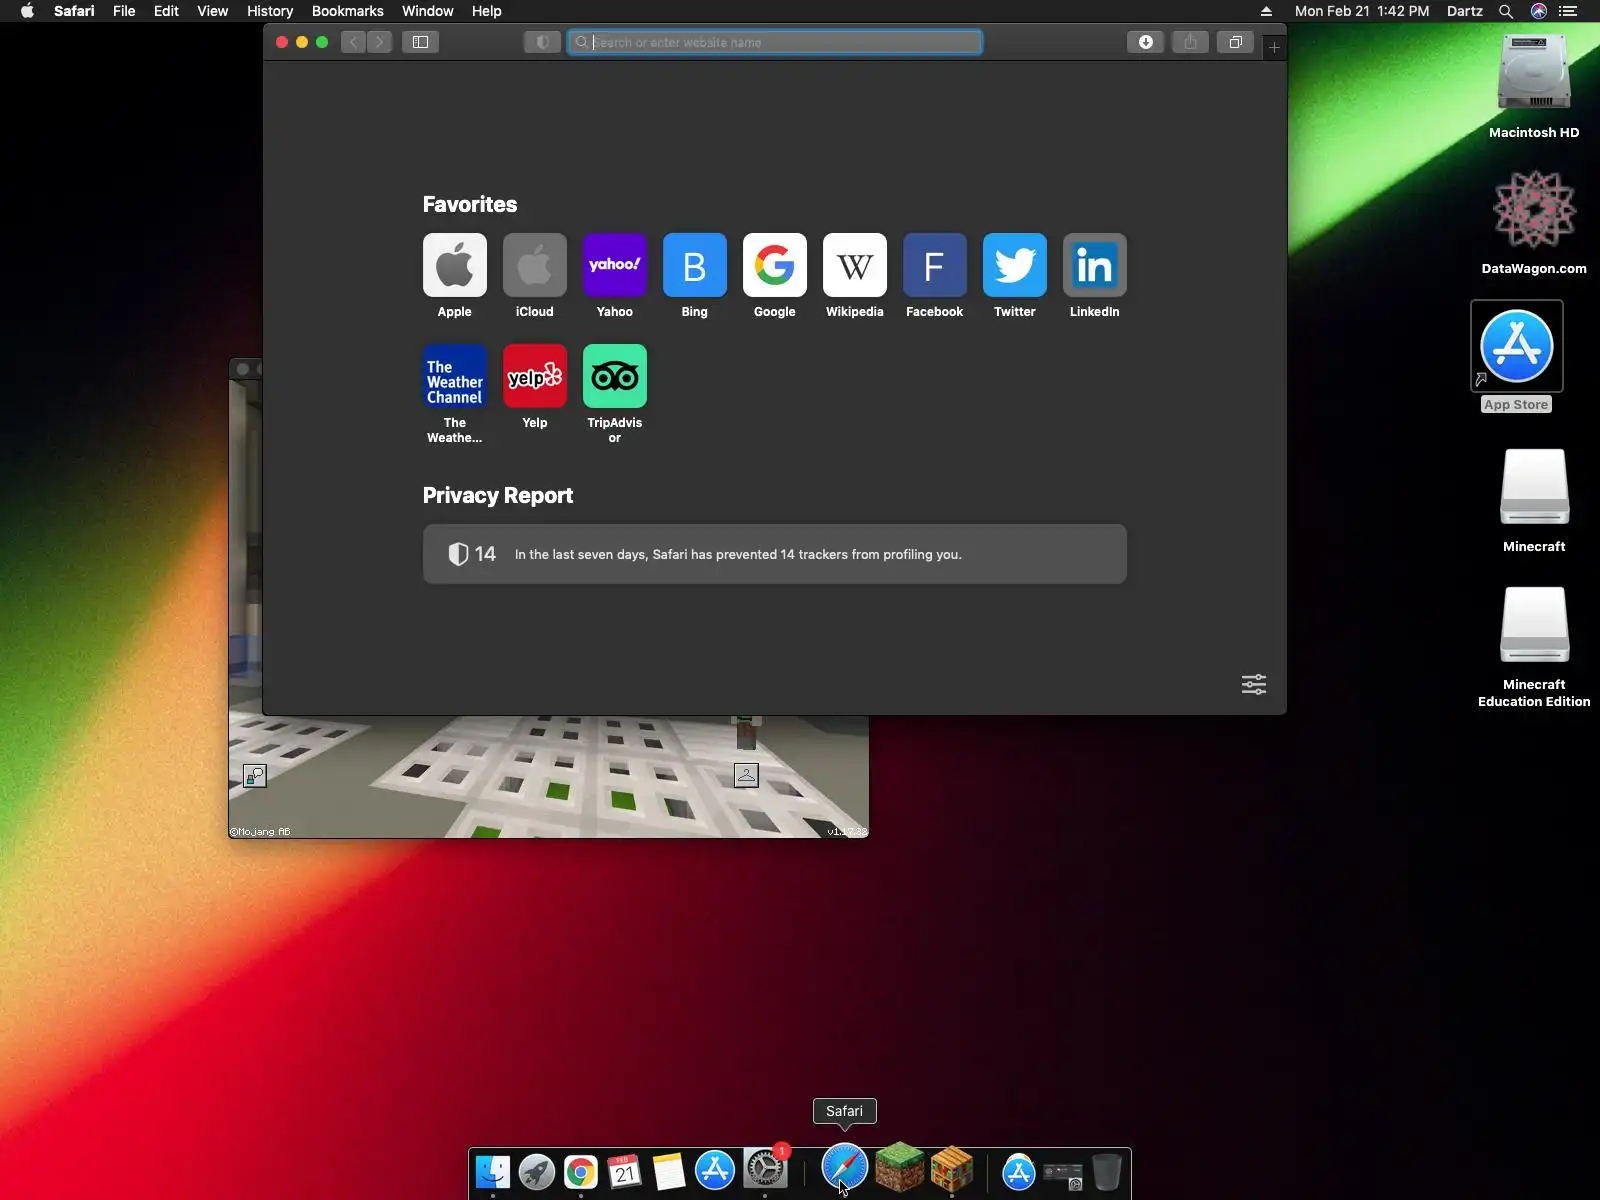Visit the Yelp favorite
The width and height of the screenshot is (1600, 1200).
coord(535,376)
